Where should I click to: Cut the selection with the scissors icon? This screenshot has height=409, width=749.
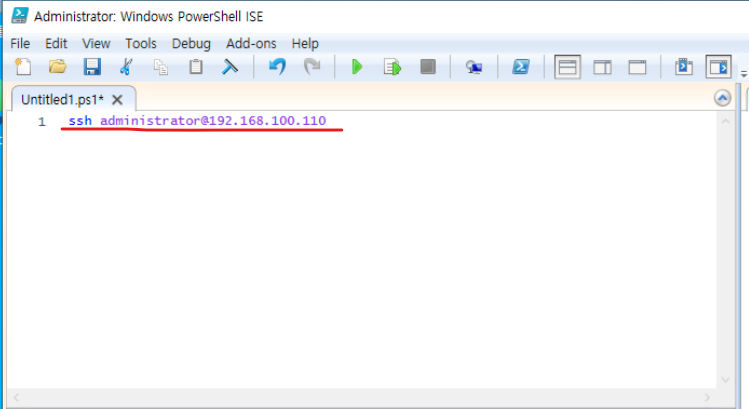click(126, 67)
